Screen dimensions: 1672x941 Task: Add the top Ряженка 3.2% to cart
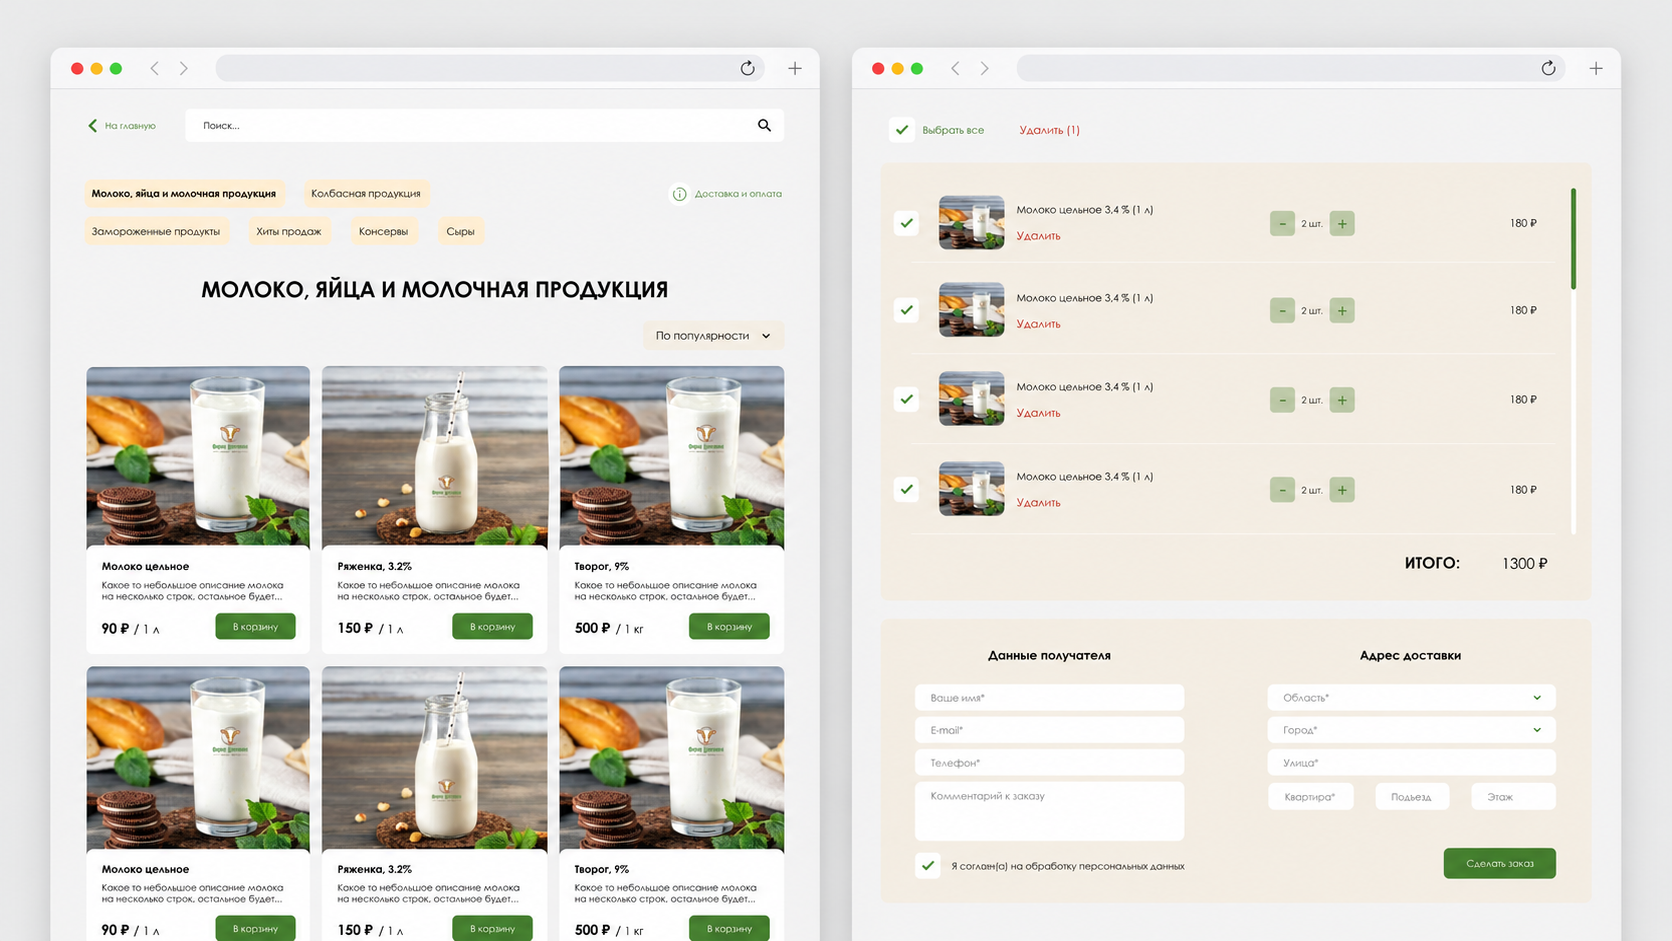pos(492,626)
